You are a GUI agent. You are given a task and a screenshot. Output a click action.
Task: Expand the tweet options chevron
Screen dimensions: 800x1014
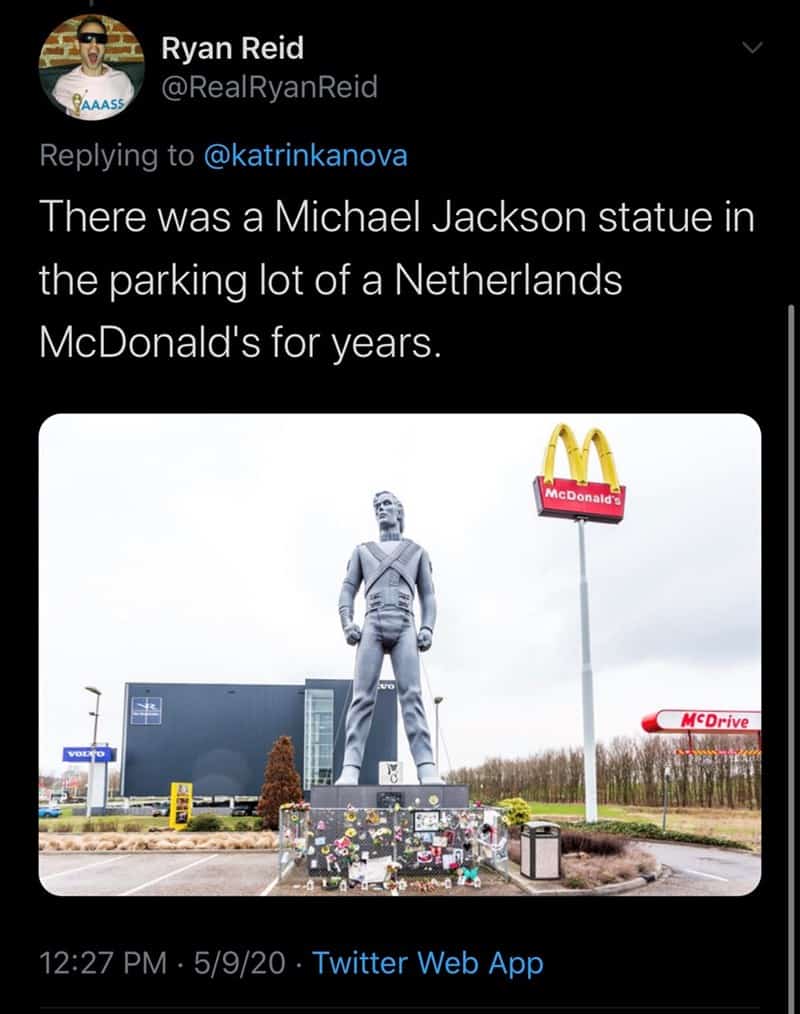752,47
